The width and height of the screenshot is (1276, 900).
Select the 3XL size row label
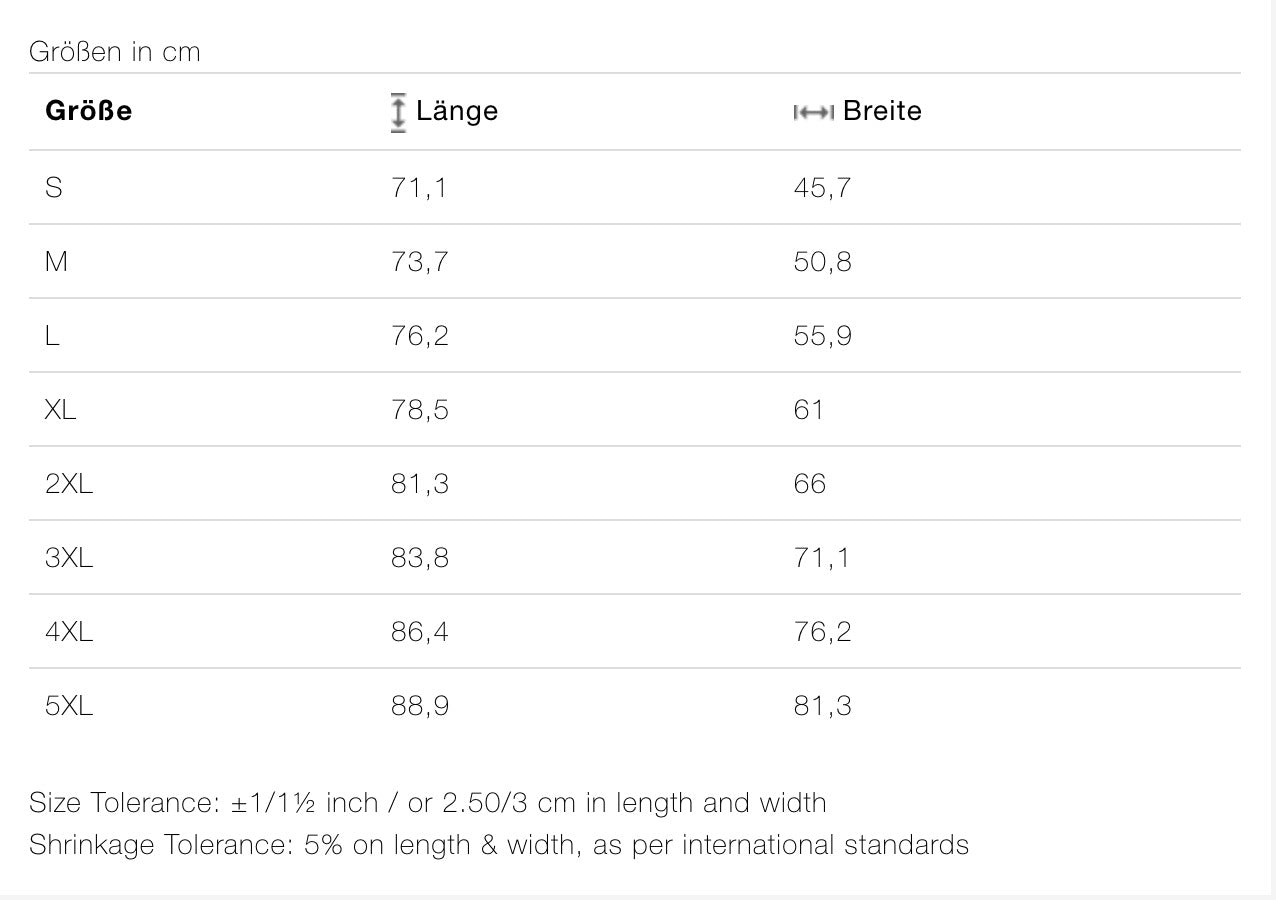point(69,557)
